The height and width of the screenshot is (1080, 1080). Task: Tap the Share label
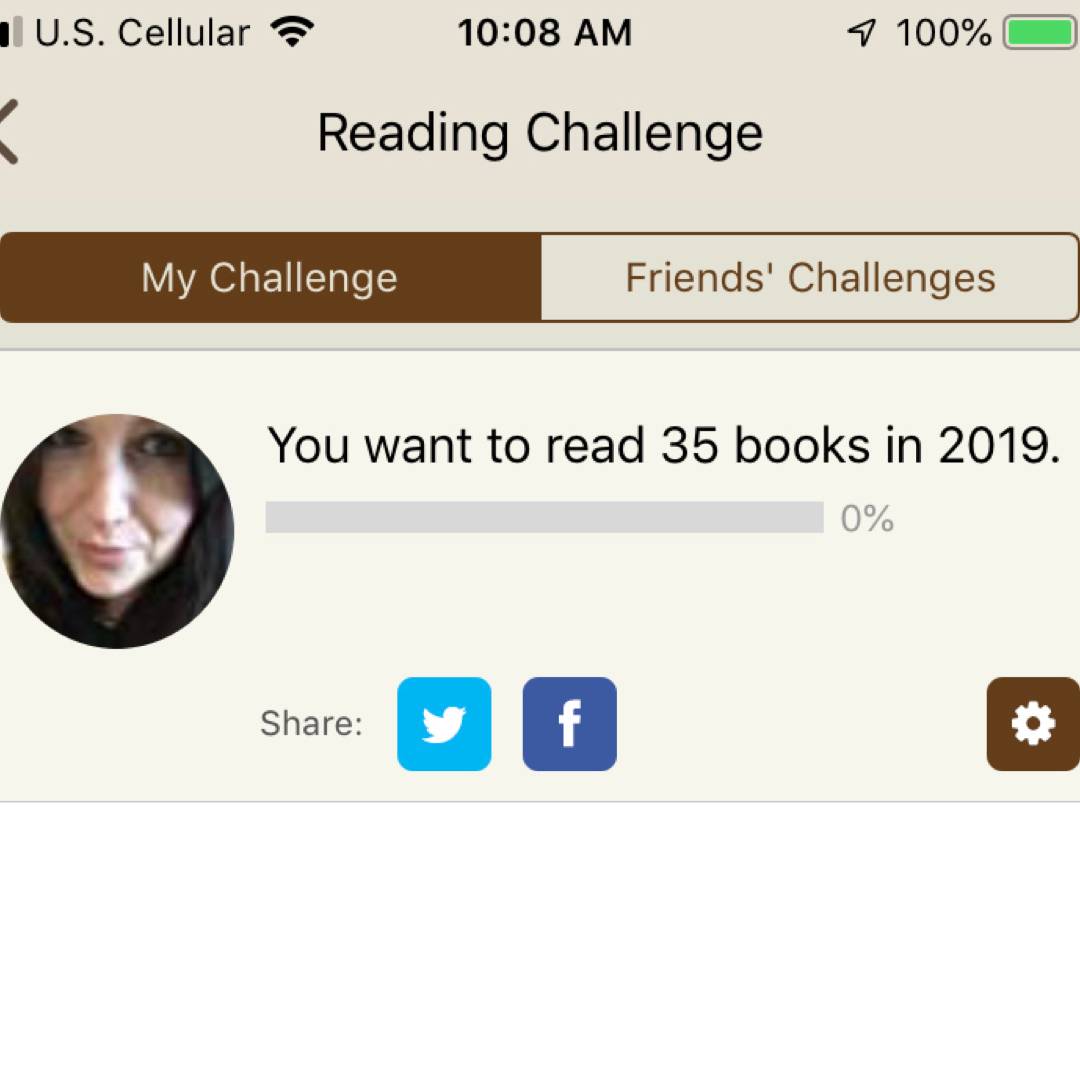[311, 723]
